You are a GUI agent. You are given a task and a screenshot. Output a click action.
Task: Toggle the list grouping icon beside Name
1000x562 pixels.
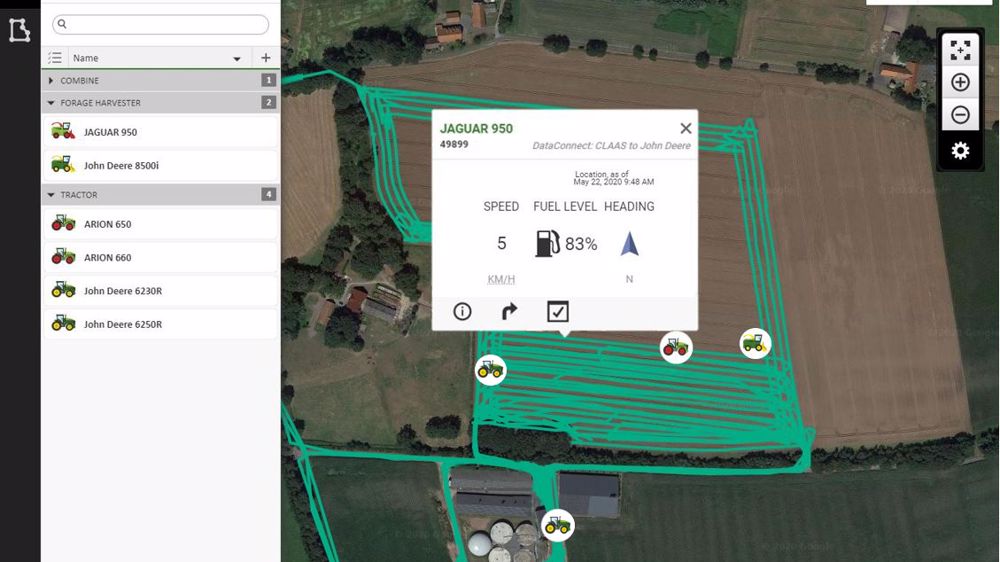pos(55,58)
